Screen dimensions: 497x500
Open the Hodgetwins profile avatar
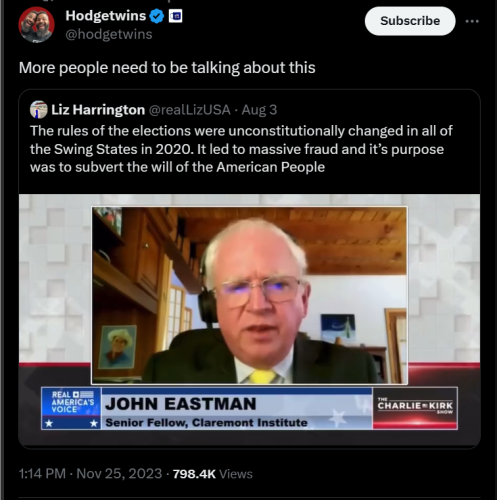tap(36, 25)
